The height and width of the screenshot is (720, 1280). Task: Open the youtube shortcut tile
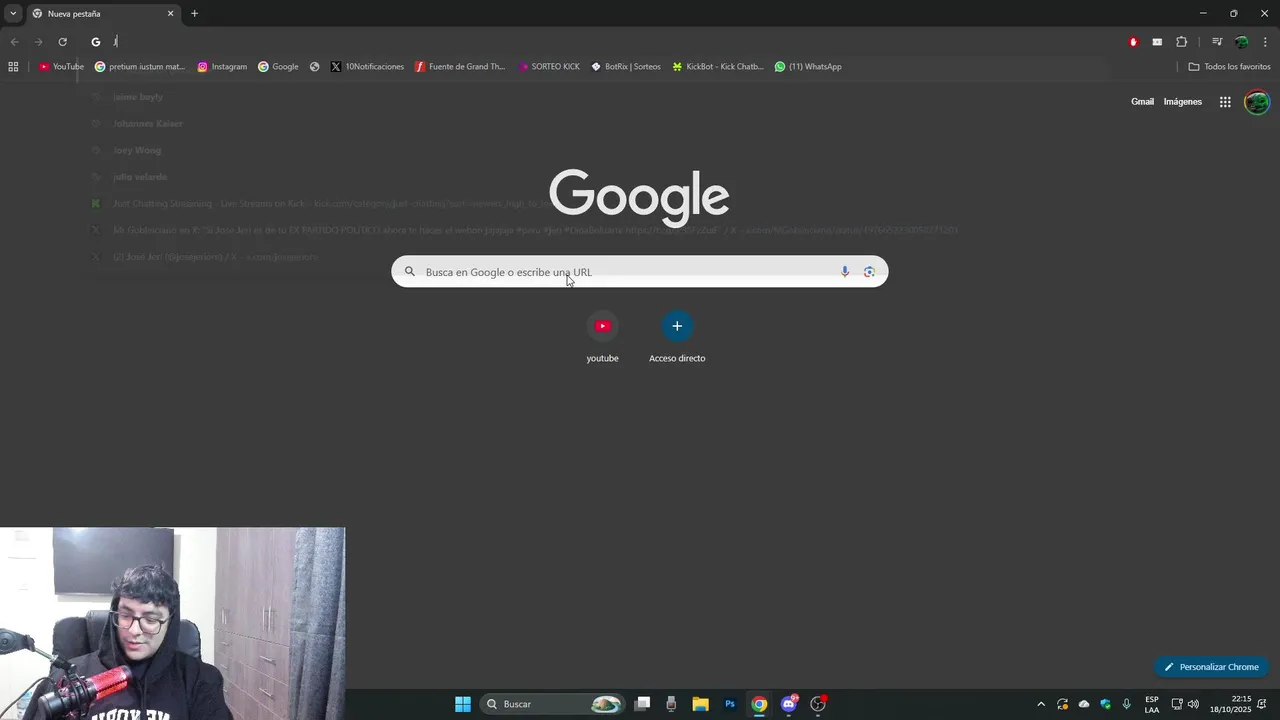click(x=602, y=337)
